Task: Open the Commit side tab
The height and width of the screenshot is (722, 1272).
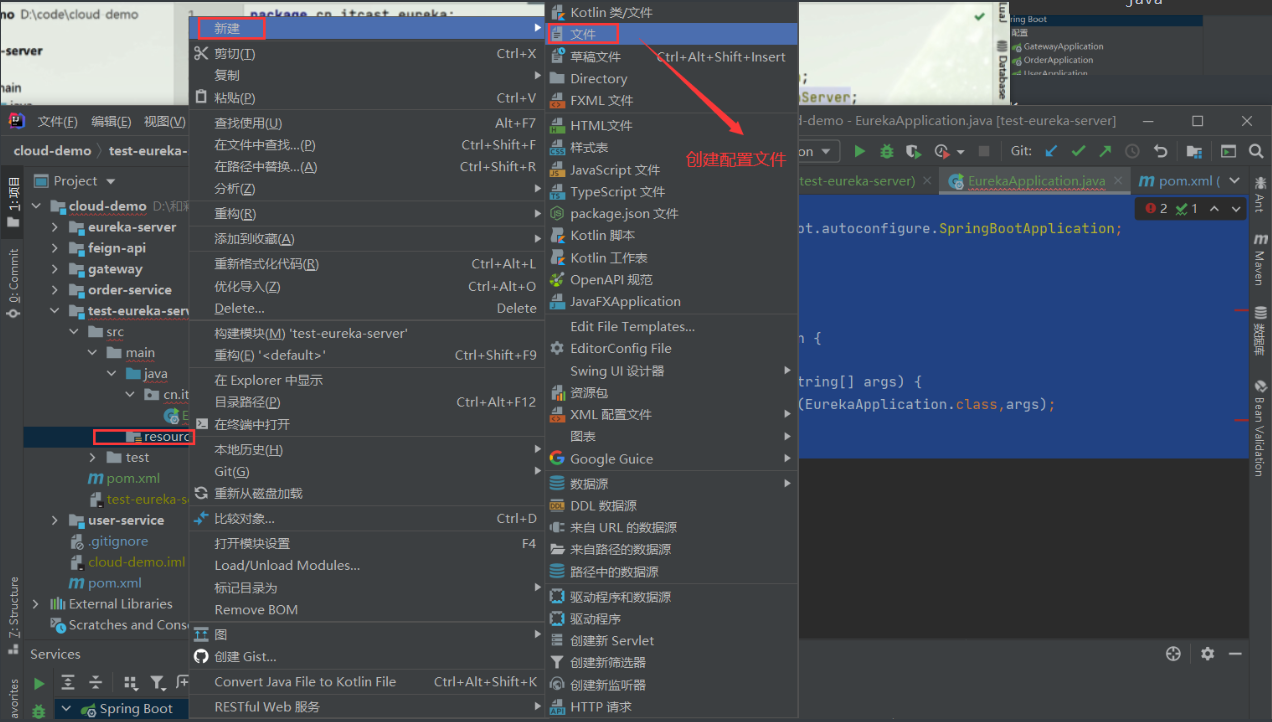Action: (13, 284)
